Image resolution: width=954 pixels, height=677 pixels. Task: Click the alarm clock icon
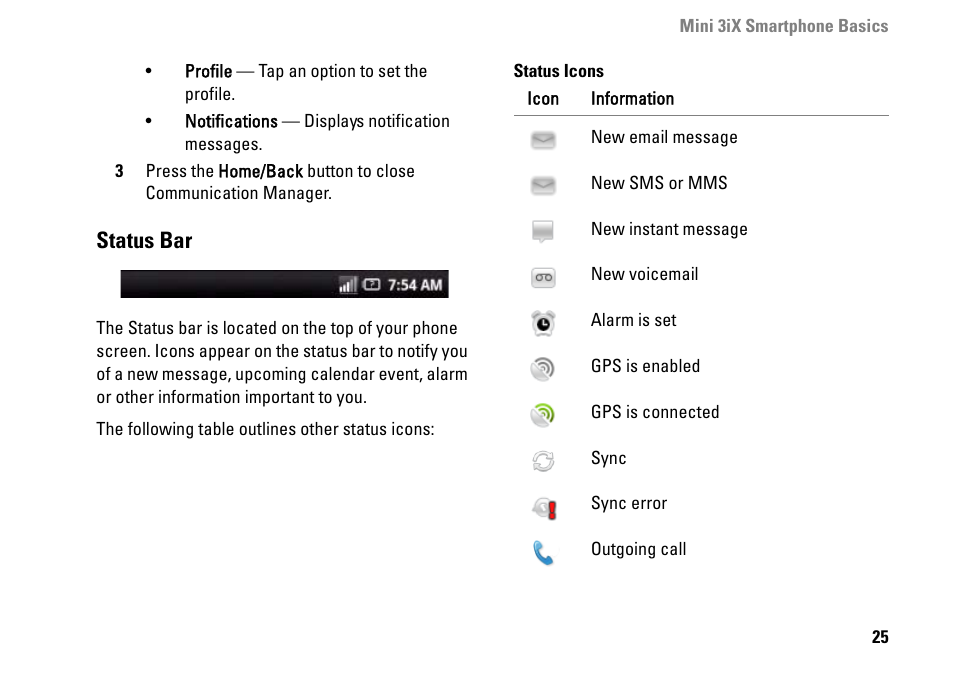543,323
